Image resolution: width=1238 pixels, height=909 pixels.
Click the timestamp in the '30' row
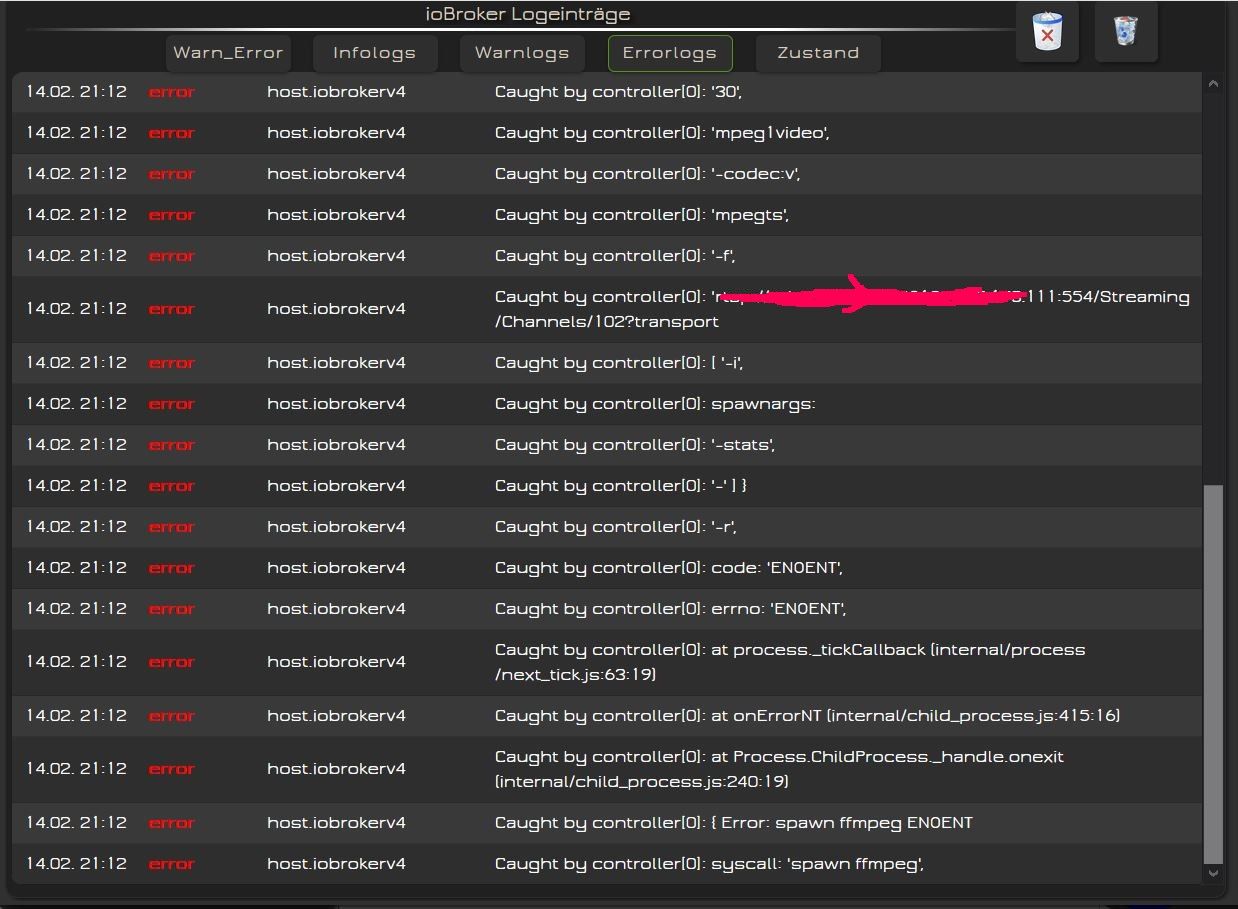(x=77, y=92)
